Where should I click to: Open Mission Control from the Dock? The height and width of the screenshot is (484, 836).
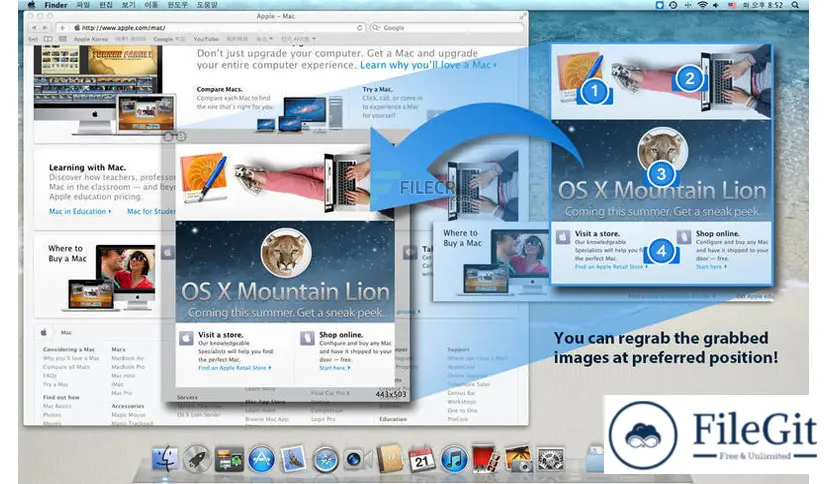click(x=229, y=459)
